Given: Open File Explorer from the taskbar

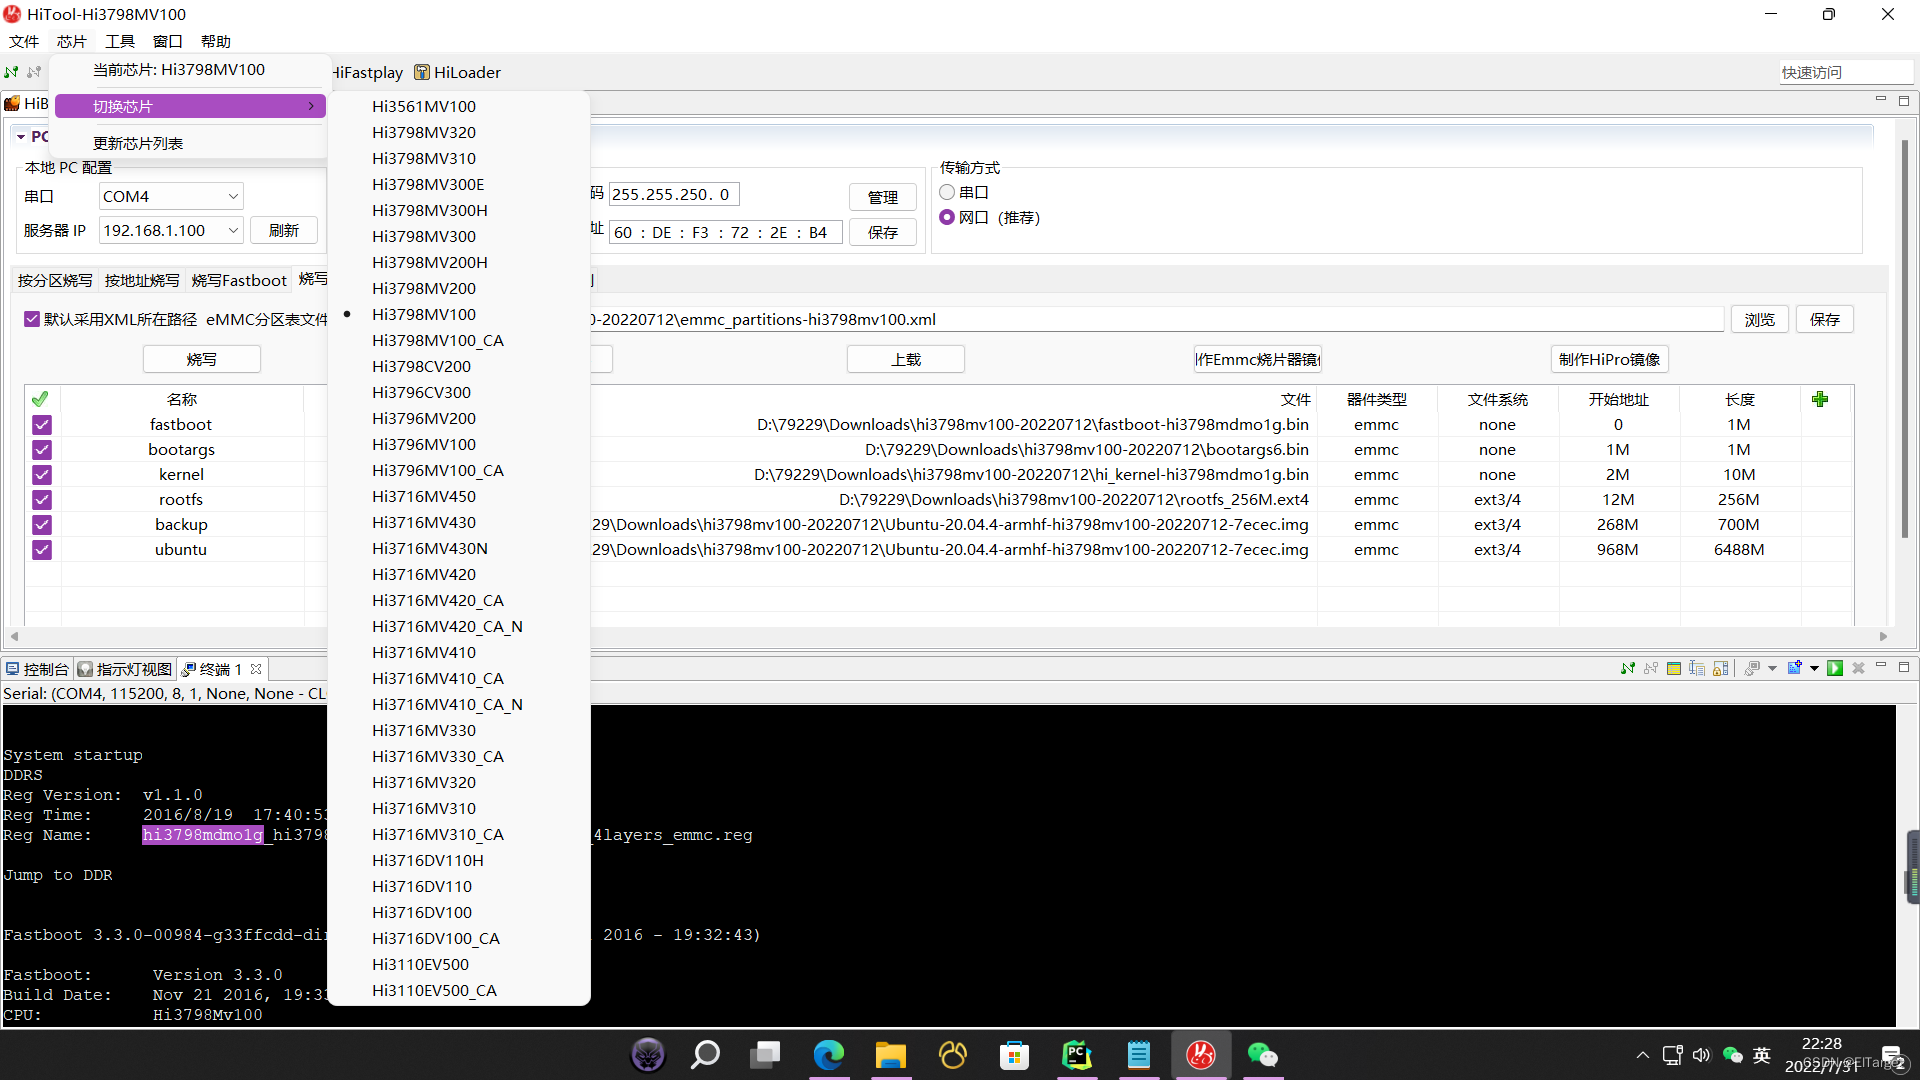Looking at the screenshot, I should click(x=890, y=1054).
